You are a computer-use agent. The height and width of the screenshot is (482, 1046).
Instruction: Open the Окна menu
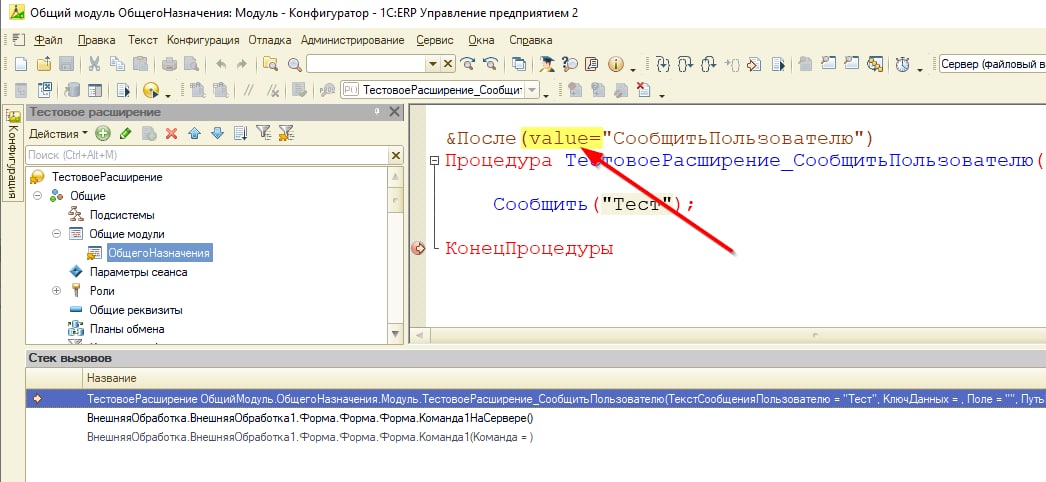pyautogui.click(x=481, y=40)
